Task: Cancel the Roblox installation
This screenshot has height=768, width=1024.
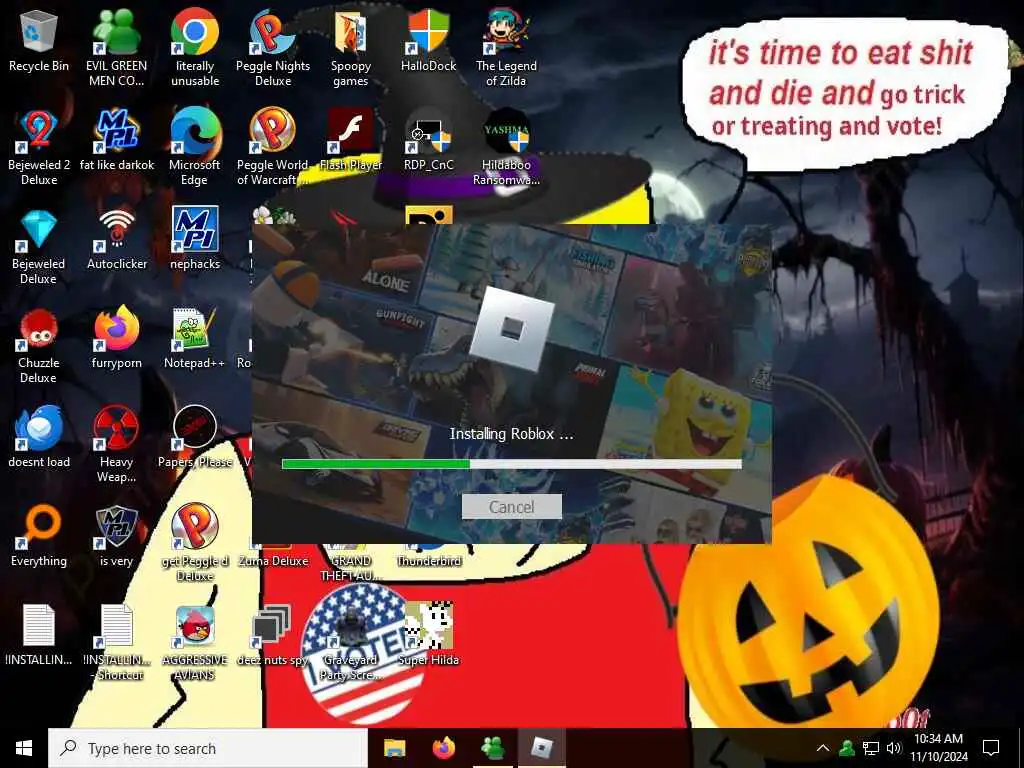Action: (x=511, y=507)
